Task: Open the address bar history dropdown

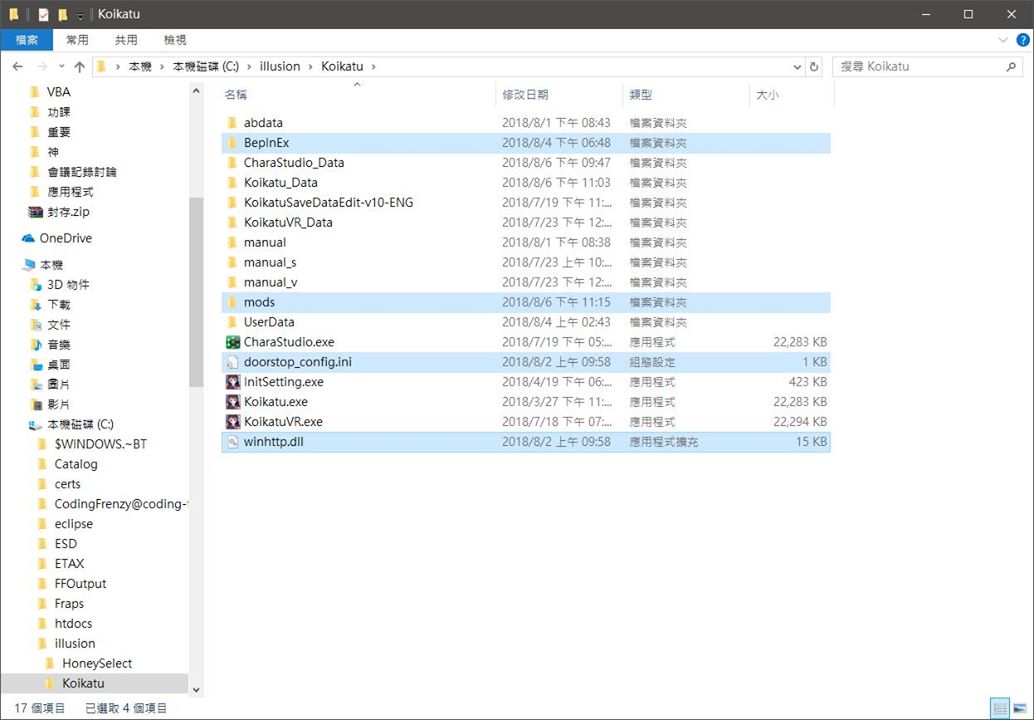Action: pos(797,67)
